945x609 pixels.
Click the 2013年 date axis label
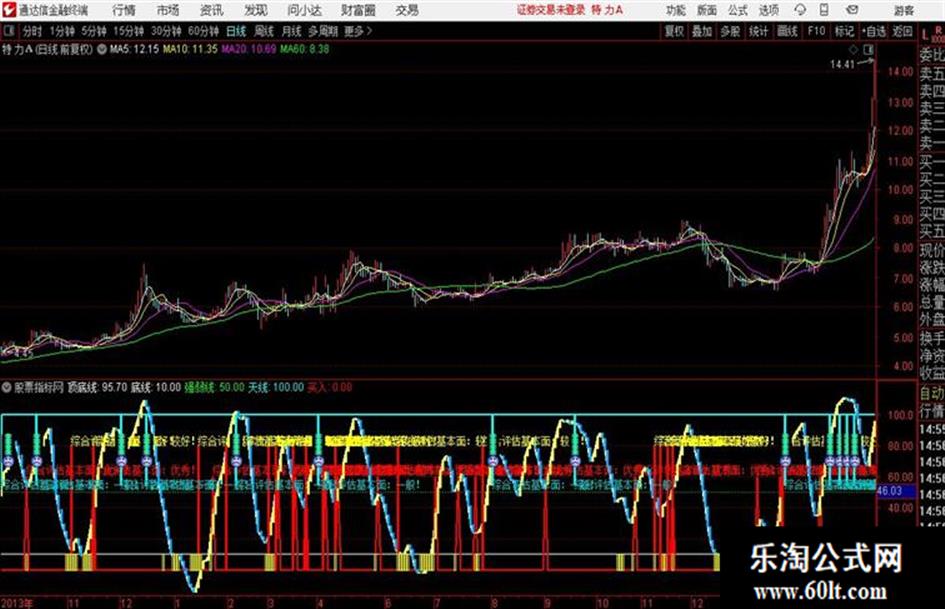[x=17, y=603]
